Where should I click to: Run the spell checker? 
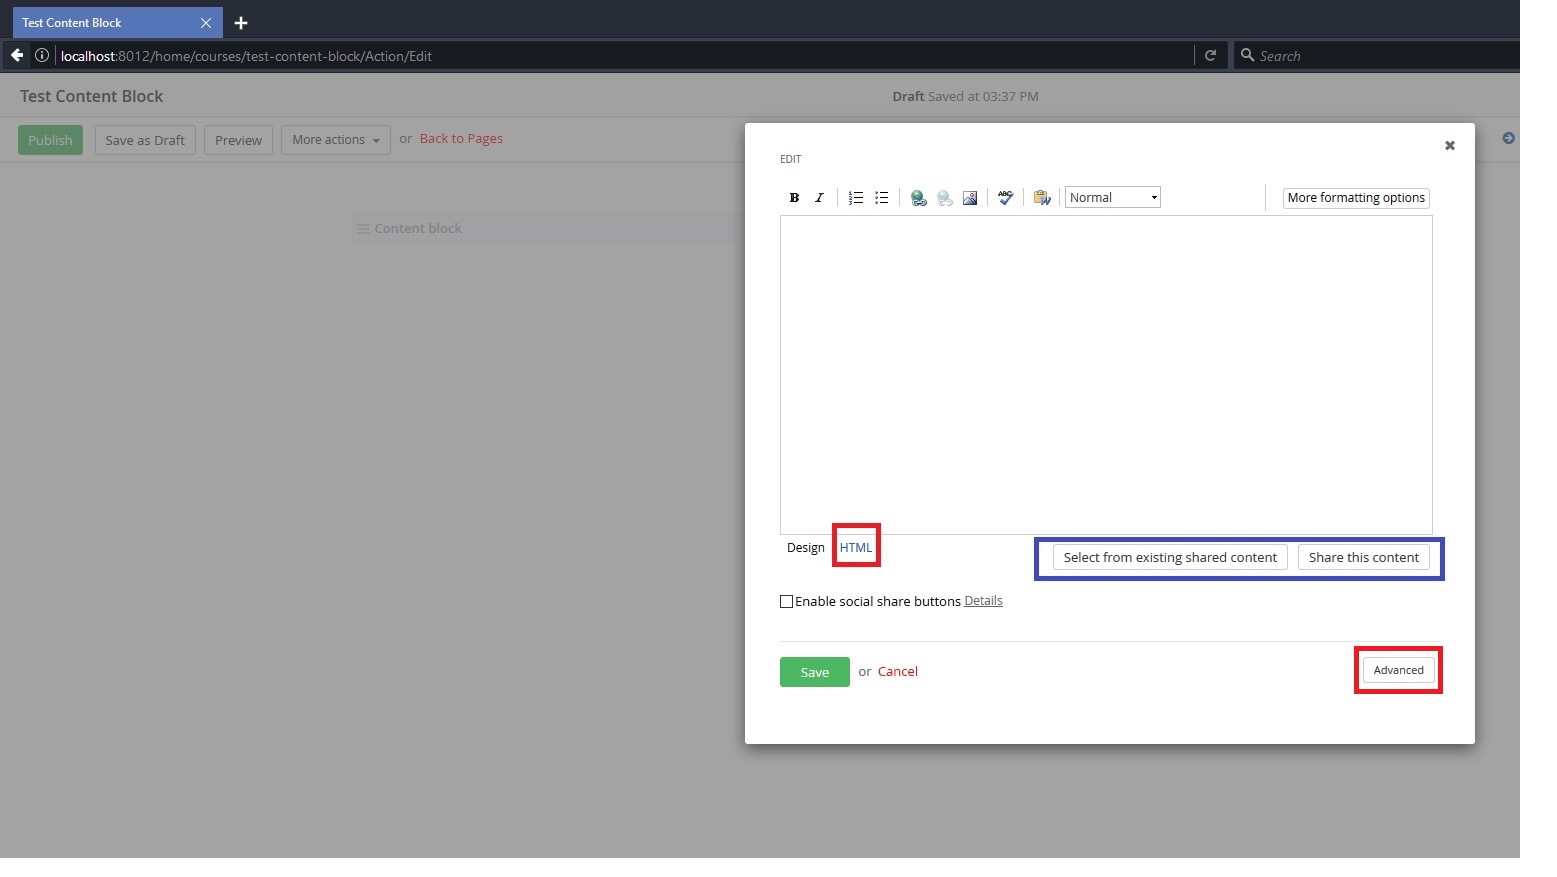click(1006, 198)
